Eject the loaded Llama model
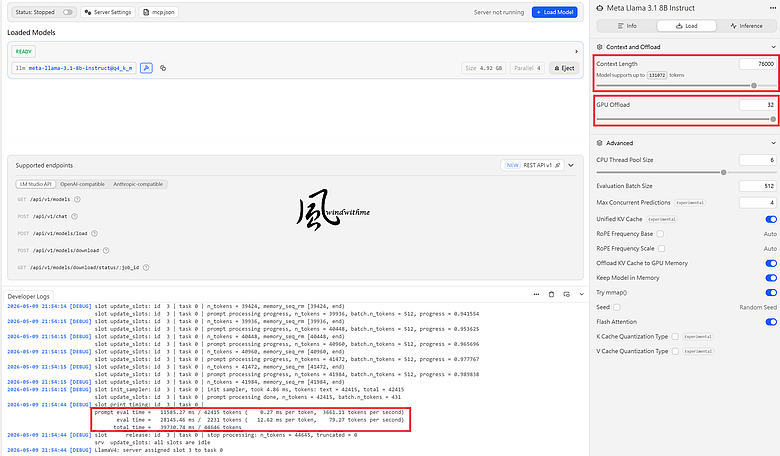 tap(564, 68)
